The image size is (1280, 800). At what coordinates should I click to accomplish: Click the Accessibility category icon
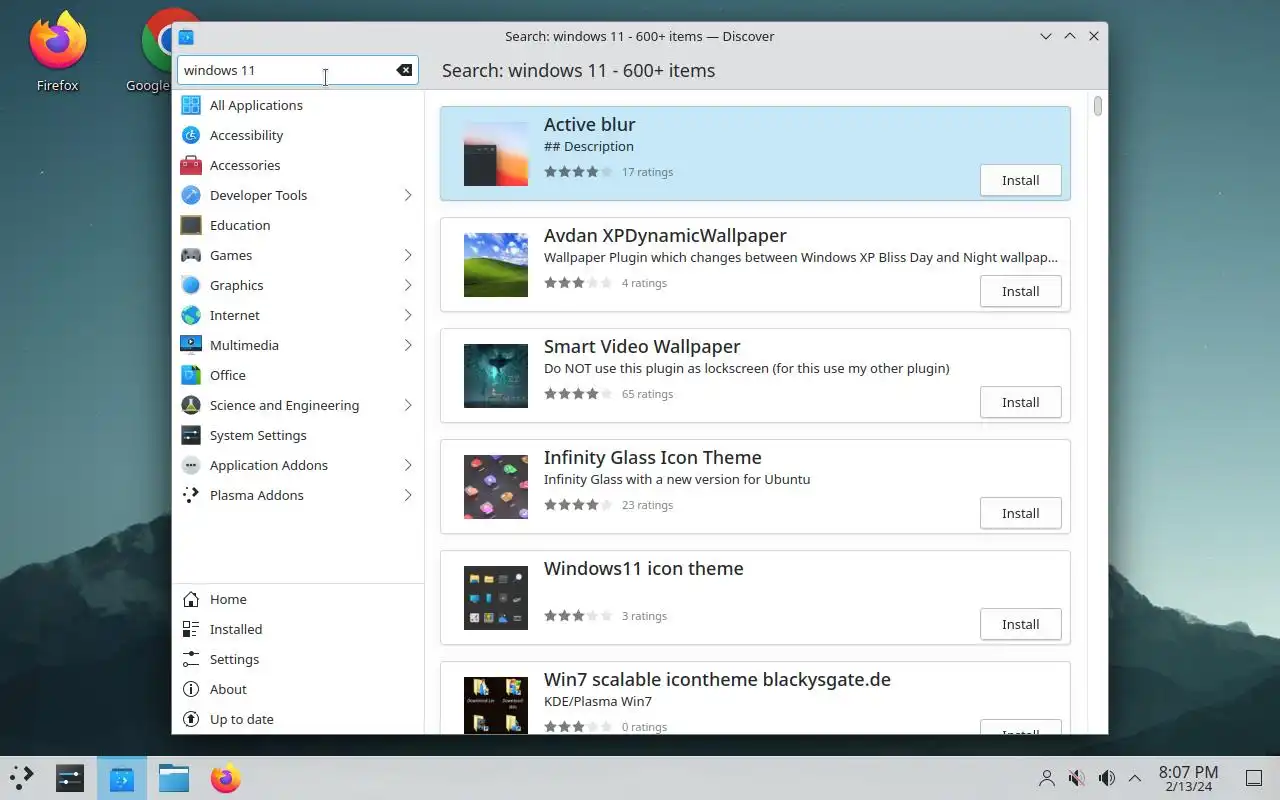click(191, 135)
